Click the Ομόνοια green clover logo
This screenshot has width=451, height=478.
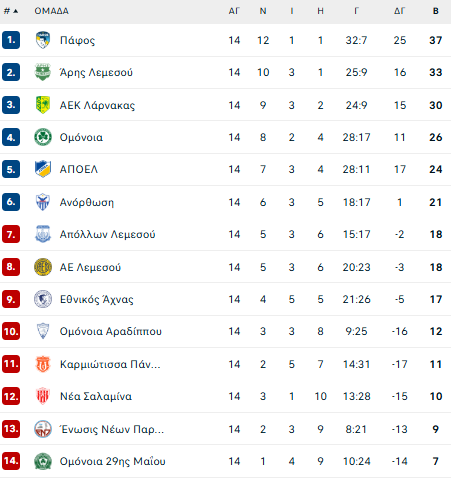[43, 137]
